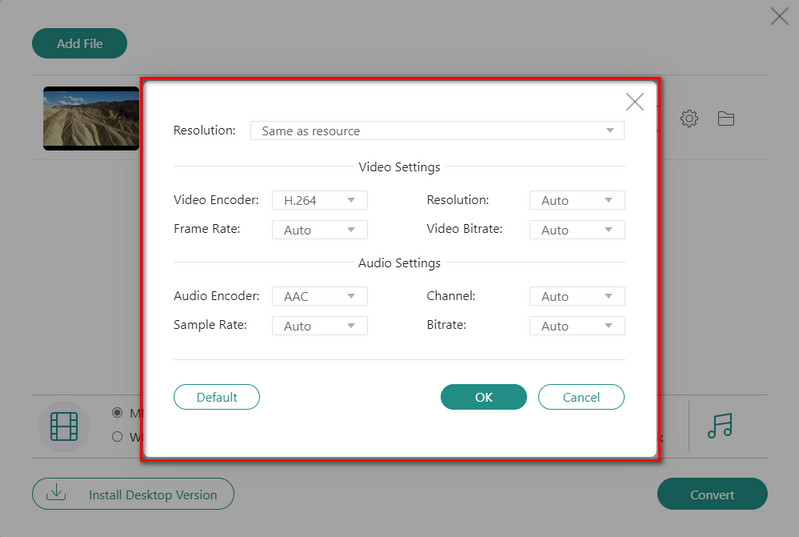Switch to the music note audio format icon
This screenshot has width=799, height=537.
[719, 427]
